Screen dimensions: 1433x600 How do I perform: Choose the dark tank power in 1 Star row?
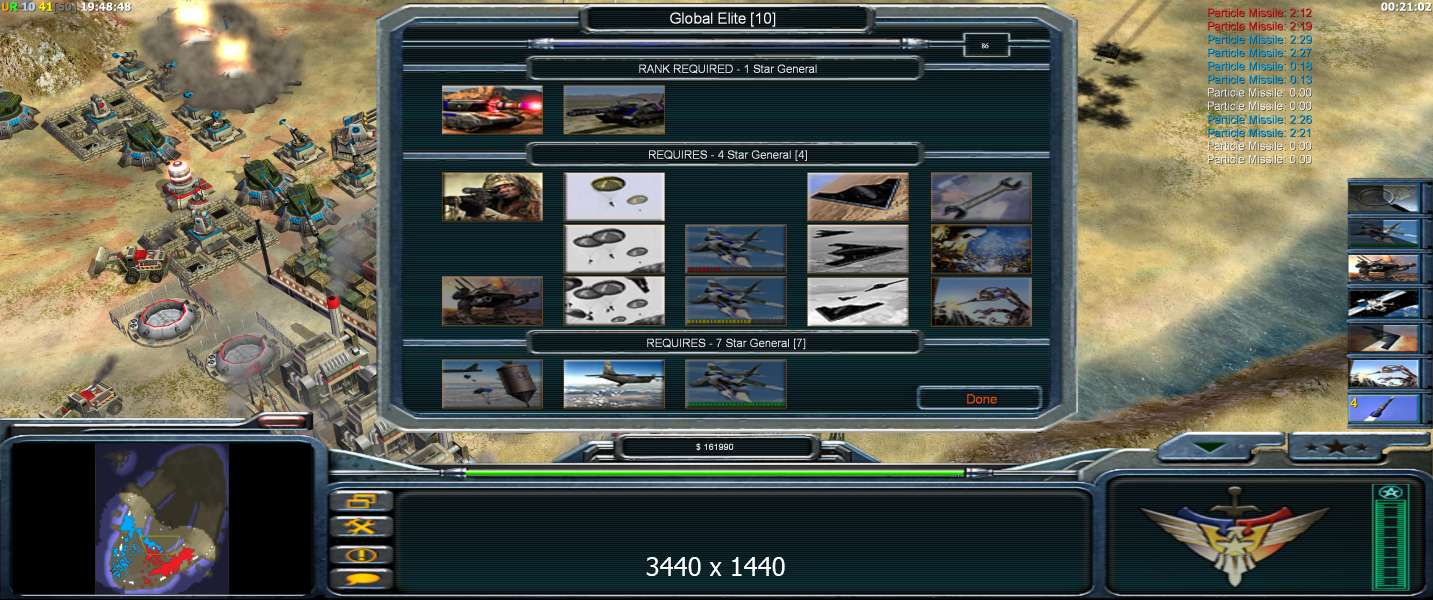[x=614, y=110]
